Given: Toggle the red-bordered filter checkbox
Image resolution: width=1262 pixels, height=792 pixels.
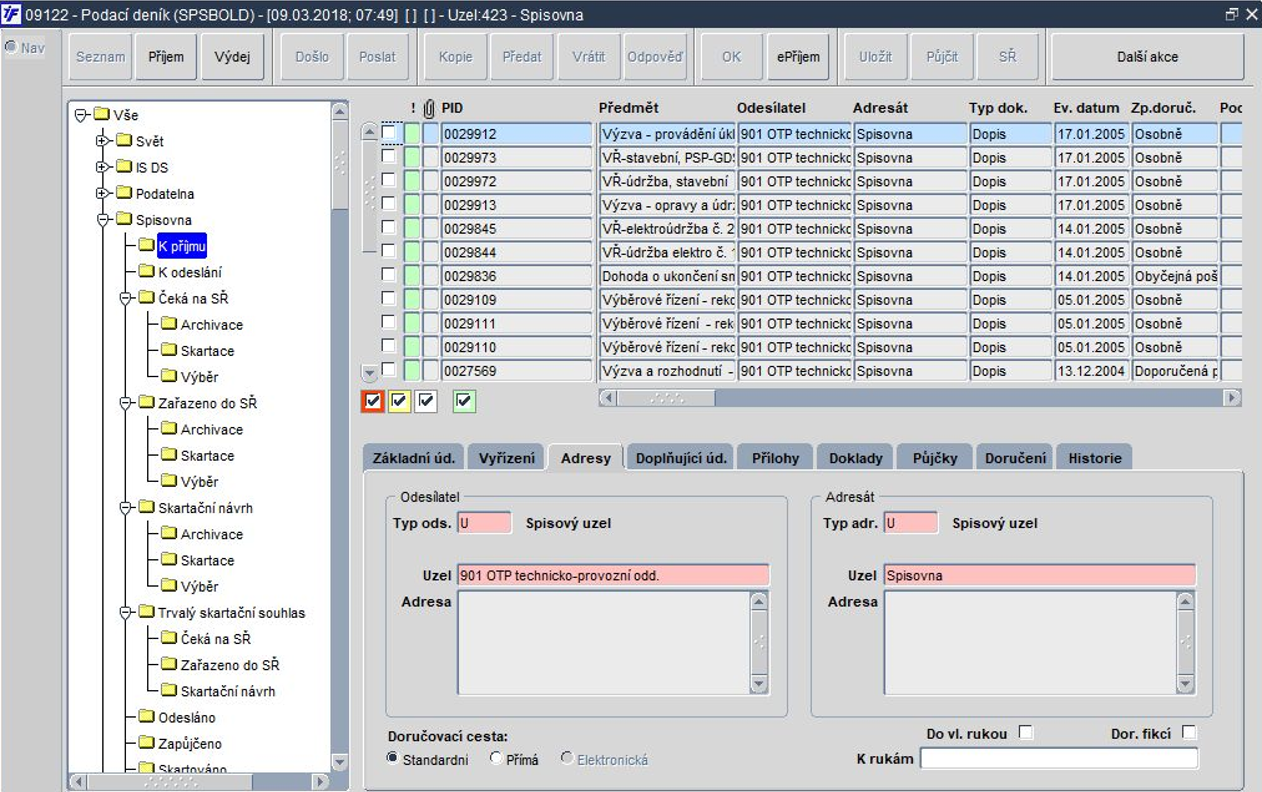Looking at the screenshot, I should pyautogui.click(x=373, y=401).
